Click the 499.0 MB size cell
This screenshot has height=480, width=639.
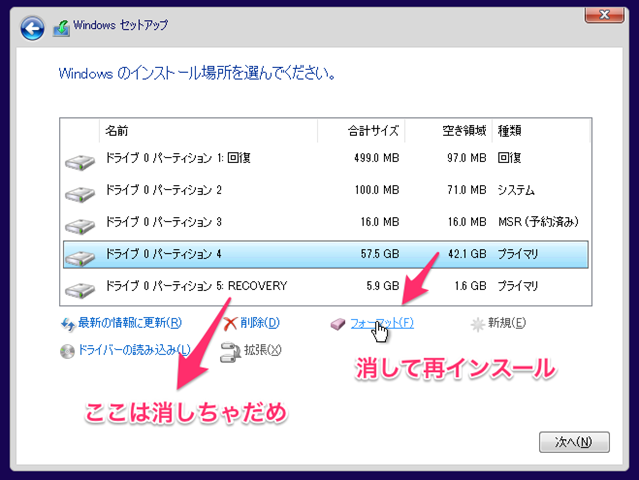[x=377, y=158]
